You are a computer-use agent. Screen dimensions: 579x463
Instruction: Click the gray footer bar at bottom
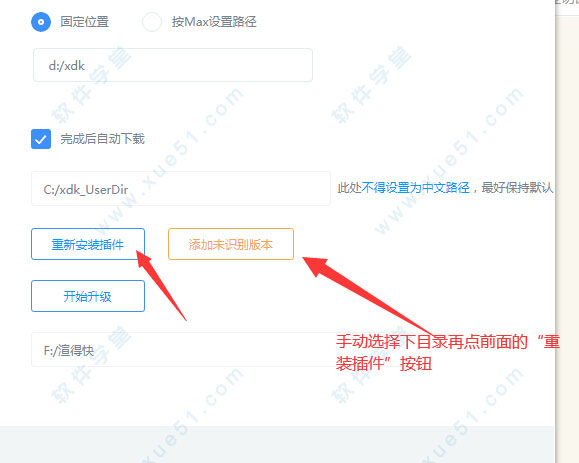(277, 445)
